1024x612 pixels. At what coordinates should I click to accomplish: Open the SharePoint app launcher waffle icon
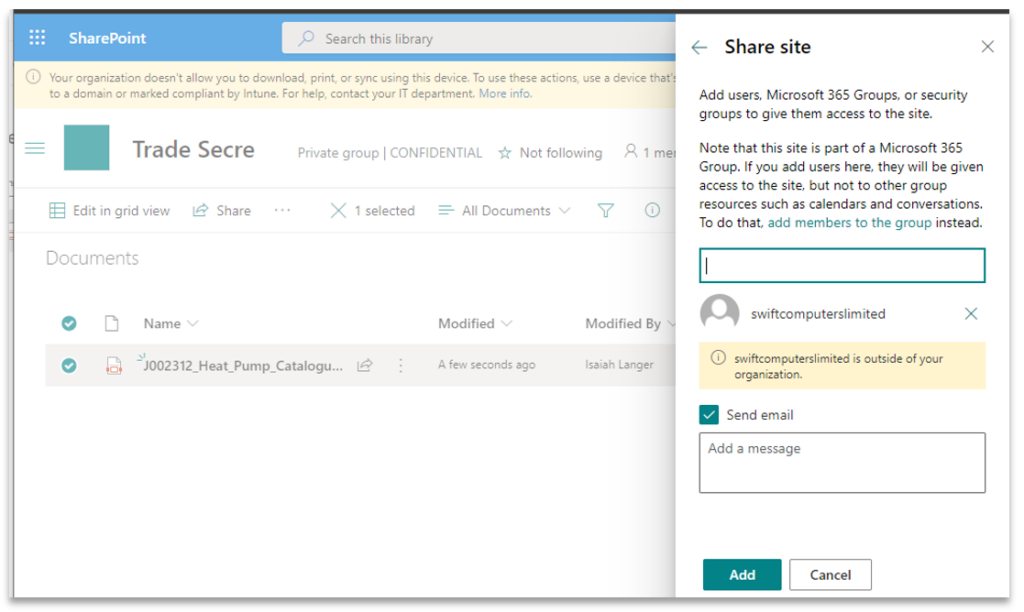coord(37,38)
